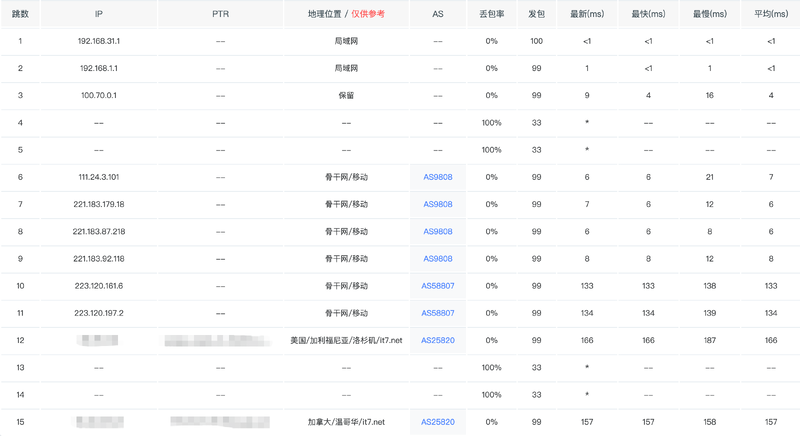Open the AS9808 link for 221.183.87.218
800x436 pixels.
[x=438, y=232]
